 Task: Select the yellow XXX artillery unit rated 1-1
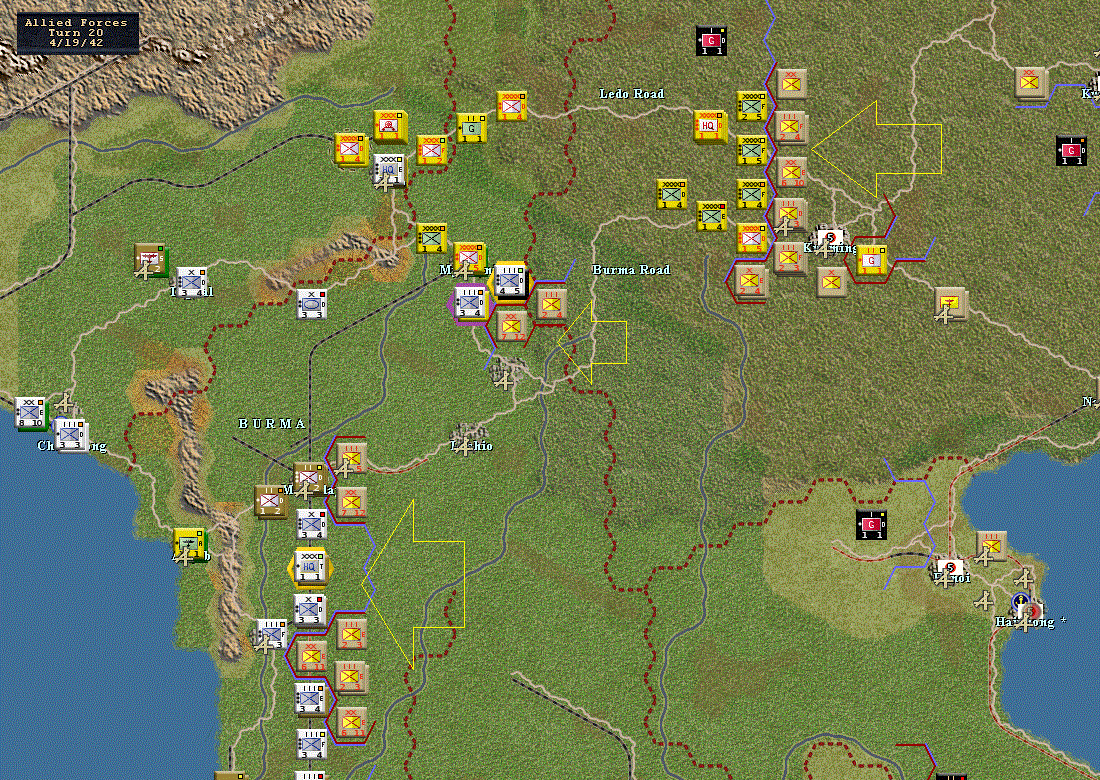(x=388, y=126)
